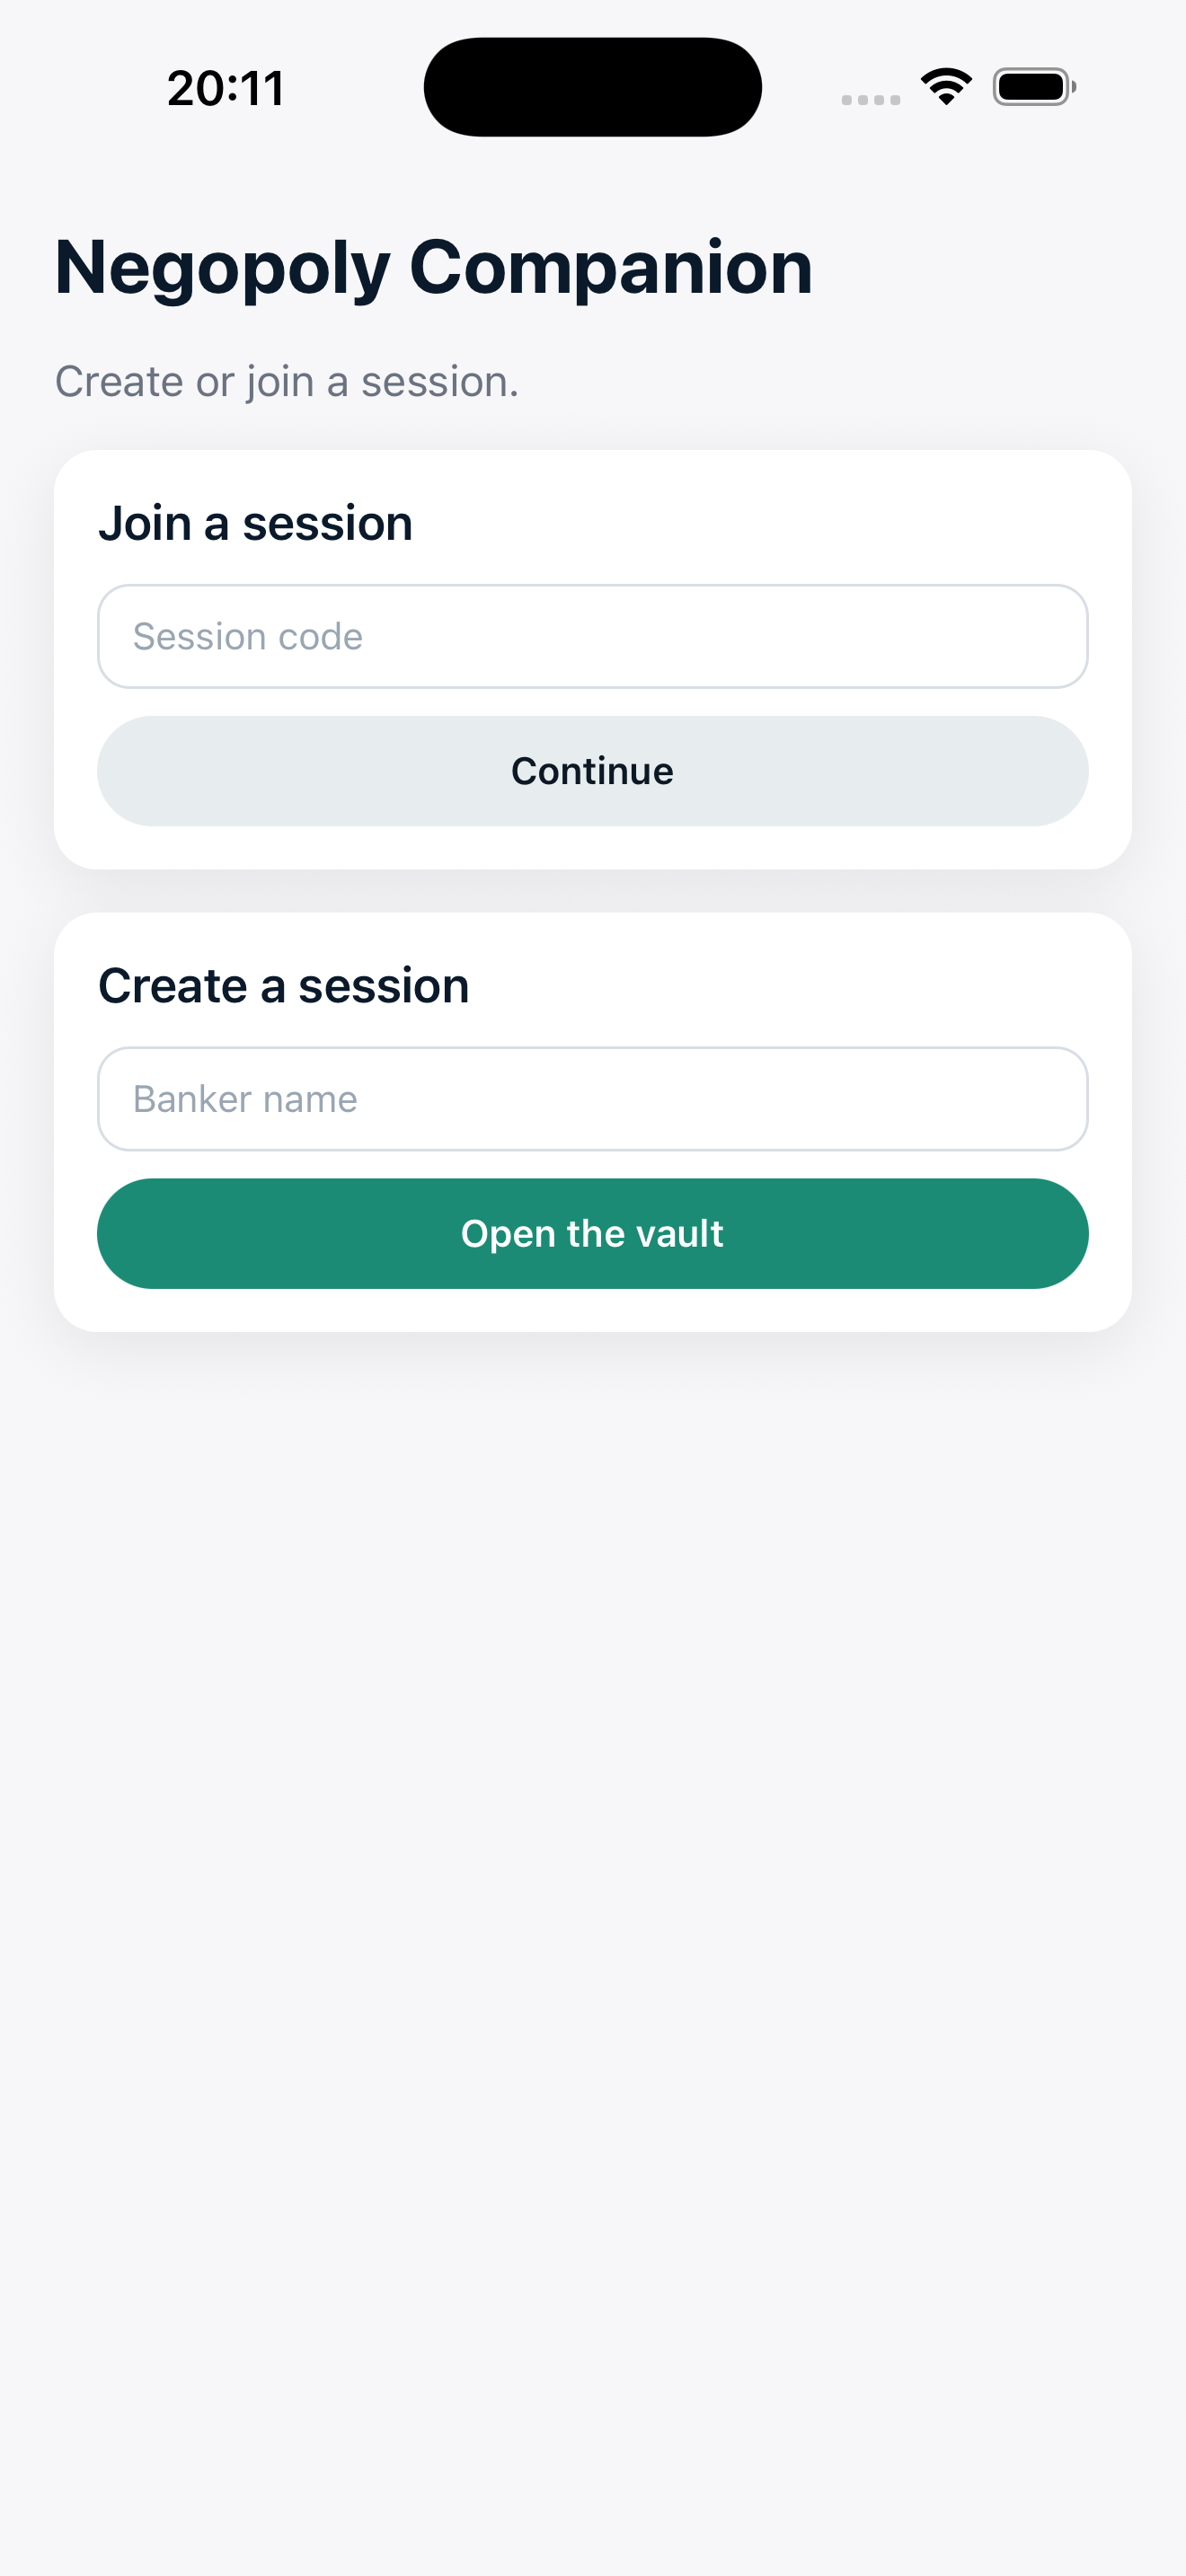
Task: Tap the cellular signal dots
Action: (x=870, y=99)
